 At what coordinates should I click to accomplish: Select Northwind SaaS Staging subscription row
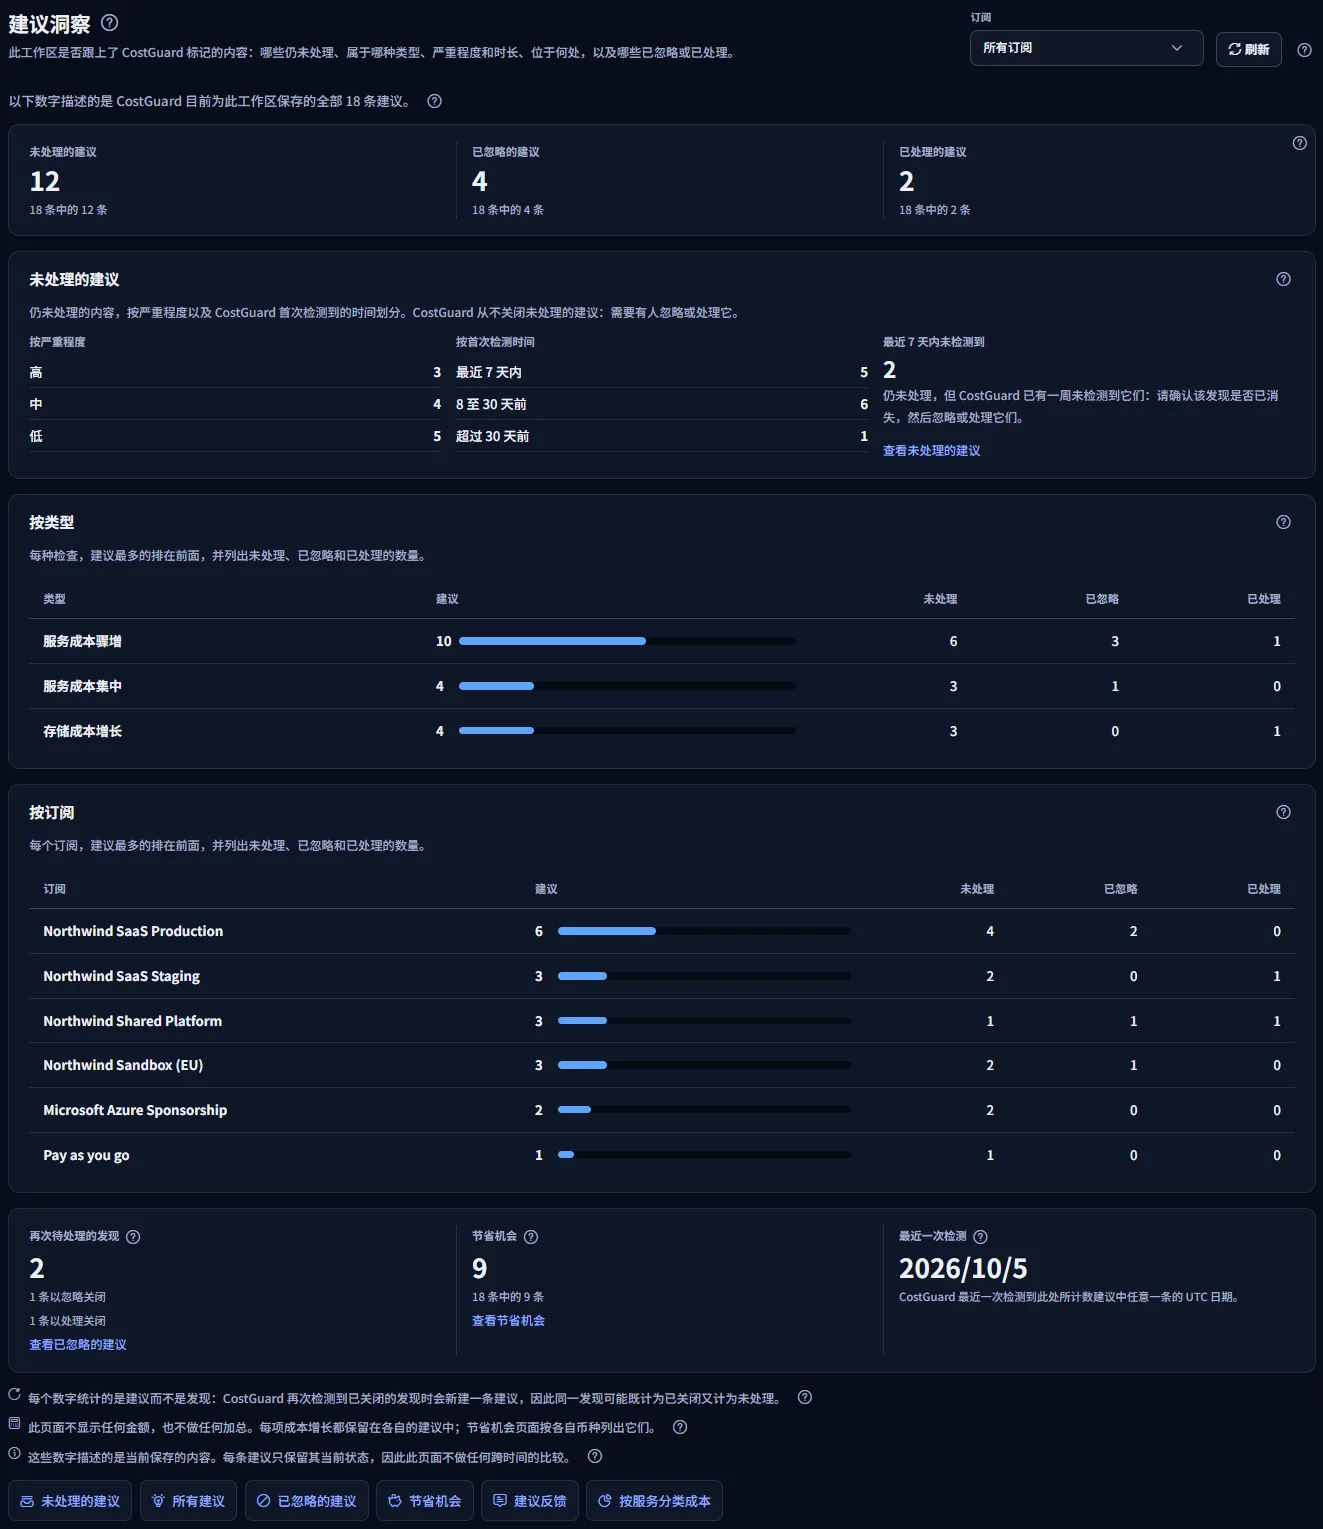point(661,976)
